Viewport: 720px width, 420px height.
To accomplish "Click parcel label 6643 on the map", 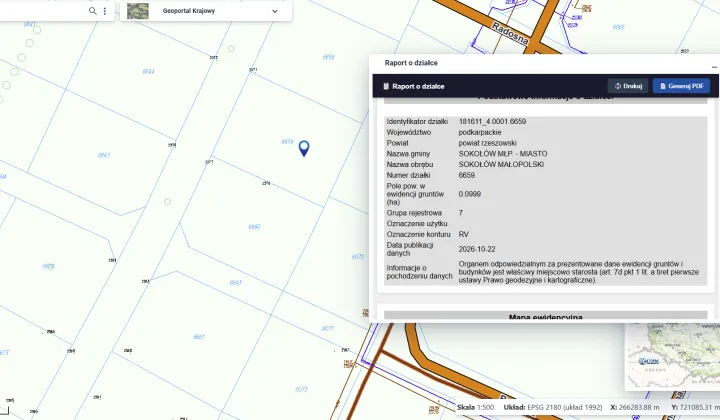I will 104,155.
